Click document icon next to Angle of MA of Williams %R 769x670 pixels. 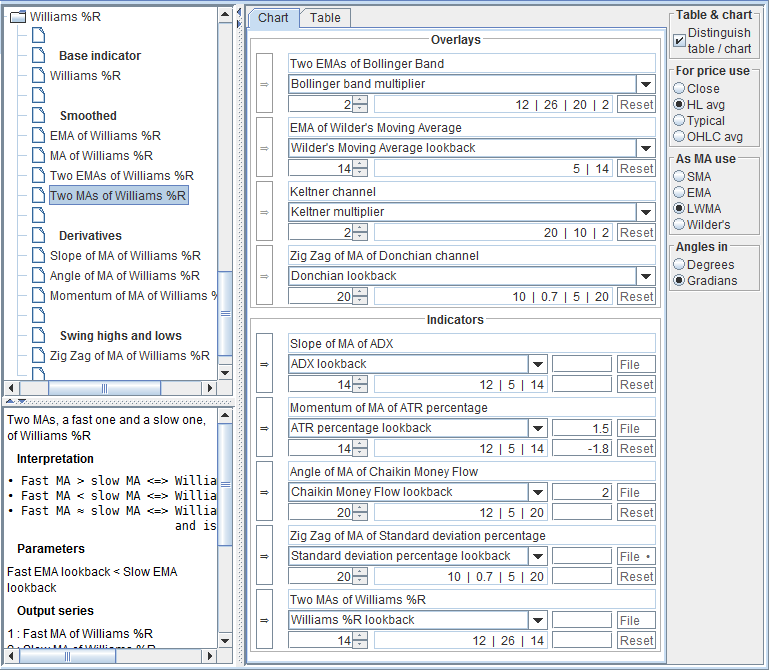pyautogui.click(x=38, y=276)
